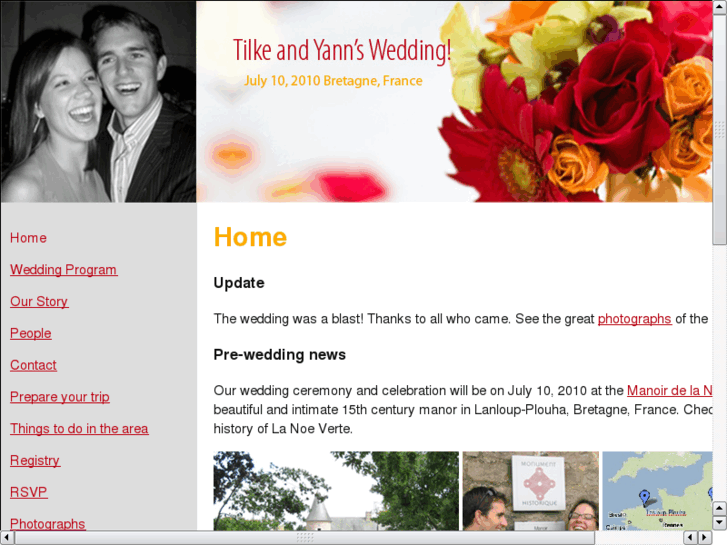
Task: Go to the Registry page
Action: 35,461
